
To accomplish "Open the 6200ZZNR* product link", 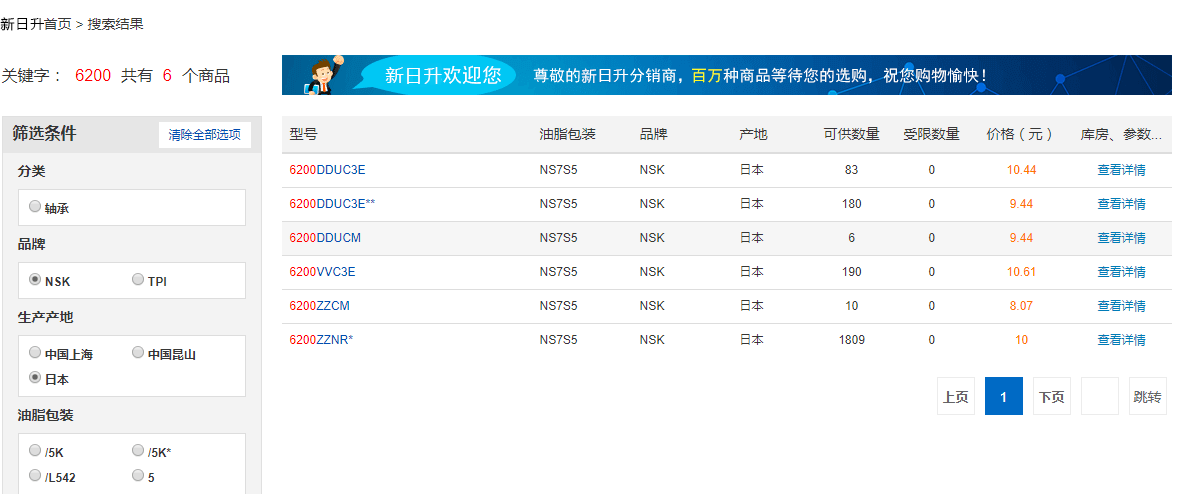I will coord(321,340).
